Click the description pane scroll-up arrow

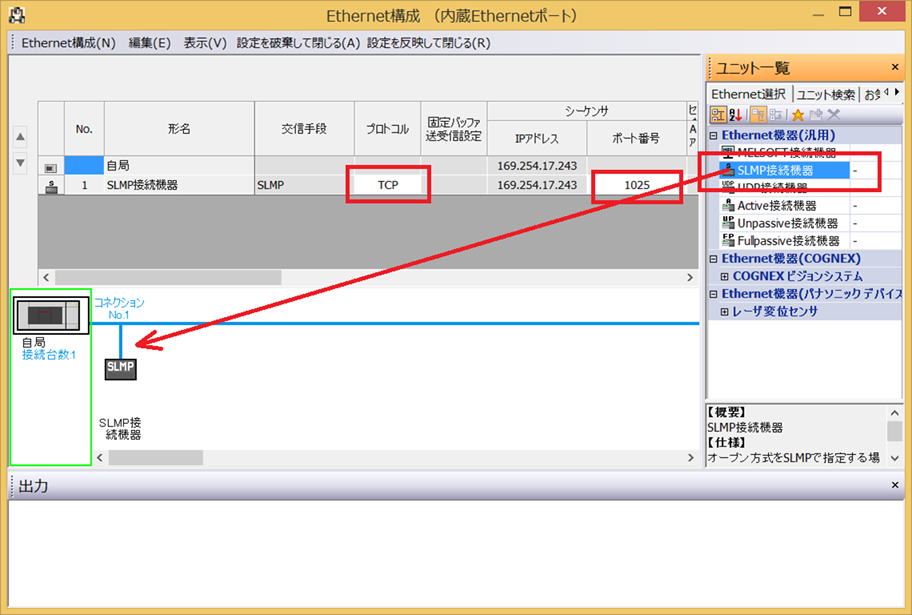(x=895, y=413)
